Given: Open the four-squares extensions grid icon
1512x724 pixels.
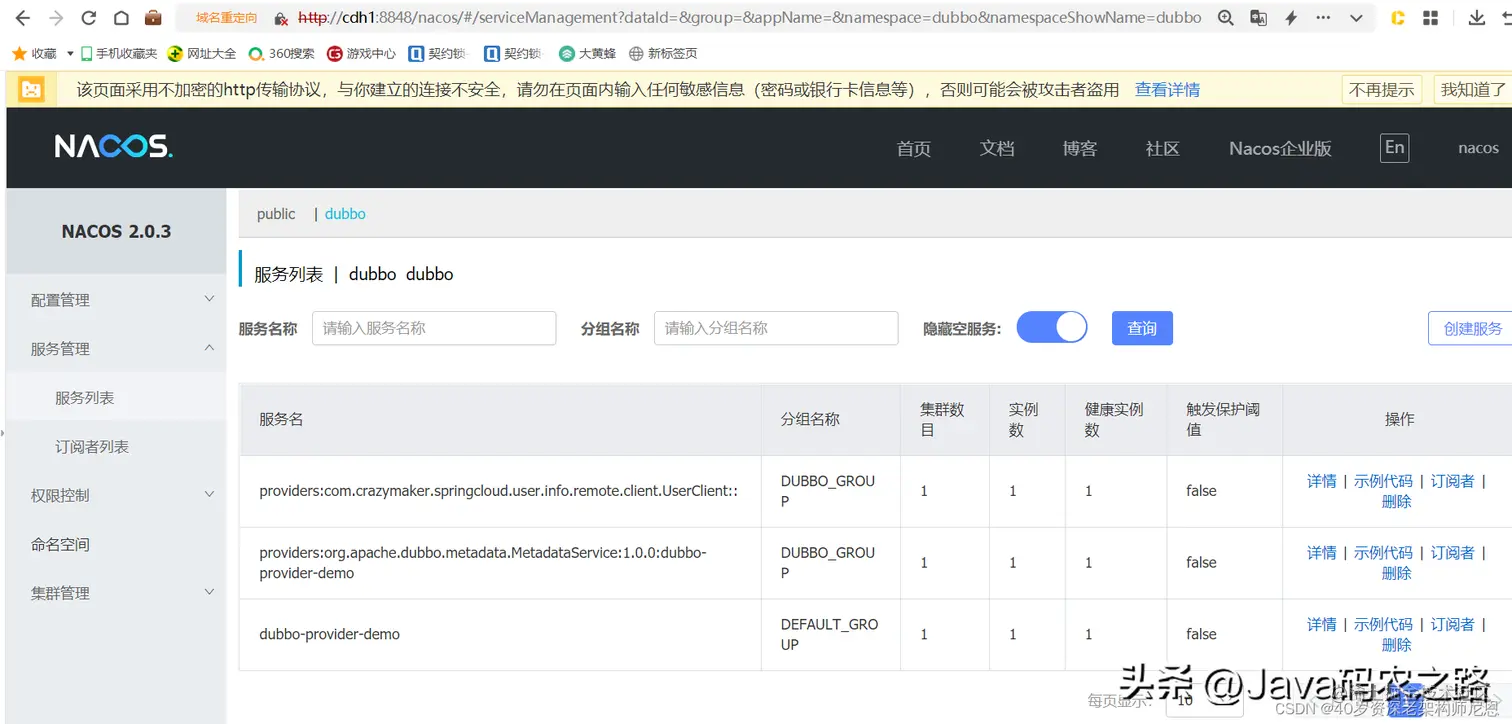Looking at the screenshot, I should [1431, 18].
